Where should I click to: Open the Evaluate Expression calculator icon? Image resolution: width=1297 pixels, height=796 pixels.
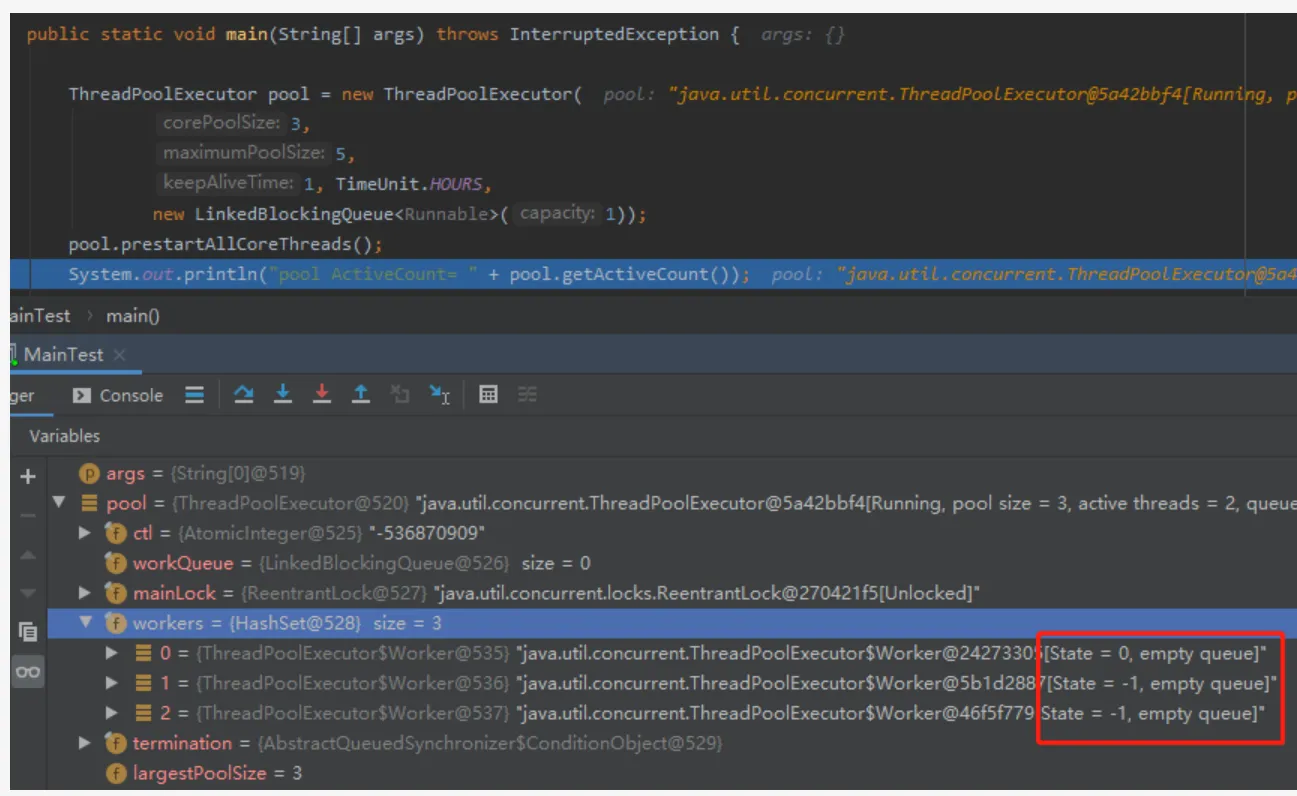(x=488, y=394)
